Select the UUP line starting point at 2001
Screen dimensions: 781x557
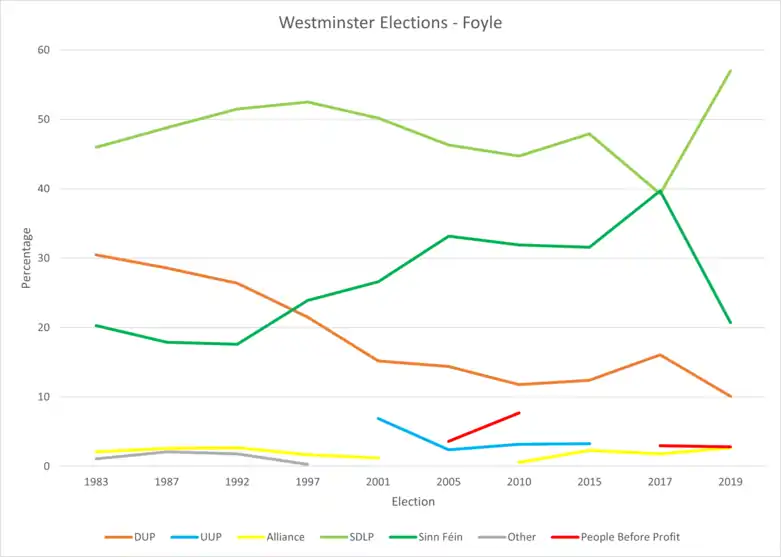[x=378, y=418]
